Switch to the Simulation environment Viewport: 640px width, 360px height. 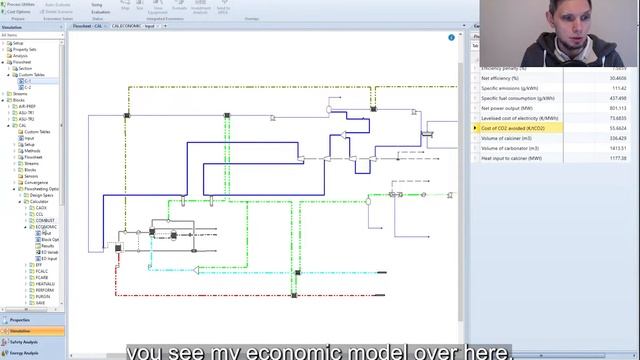tap(32, 331)
